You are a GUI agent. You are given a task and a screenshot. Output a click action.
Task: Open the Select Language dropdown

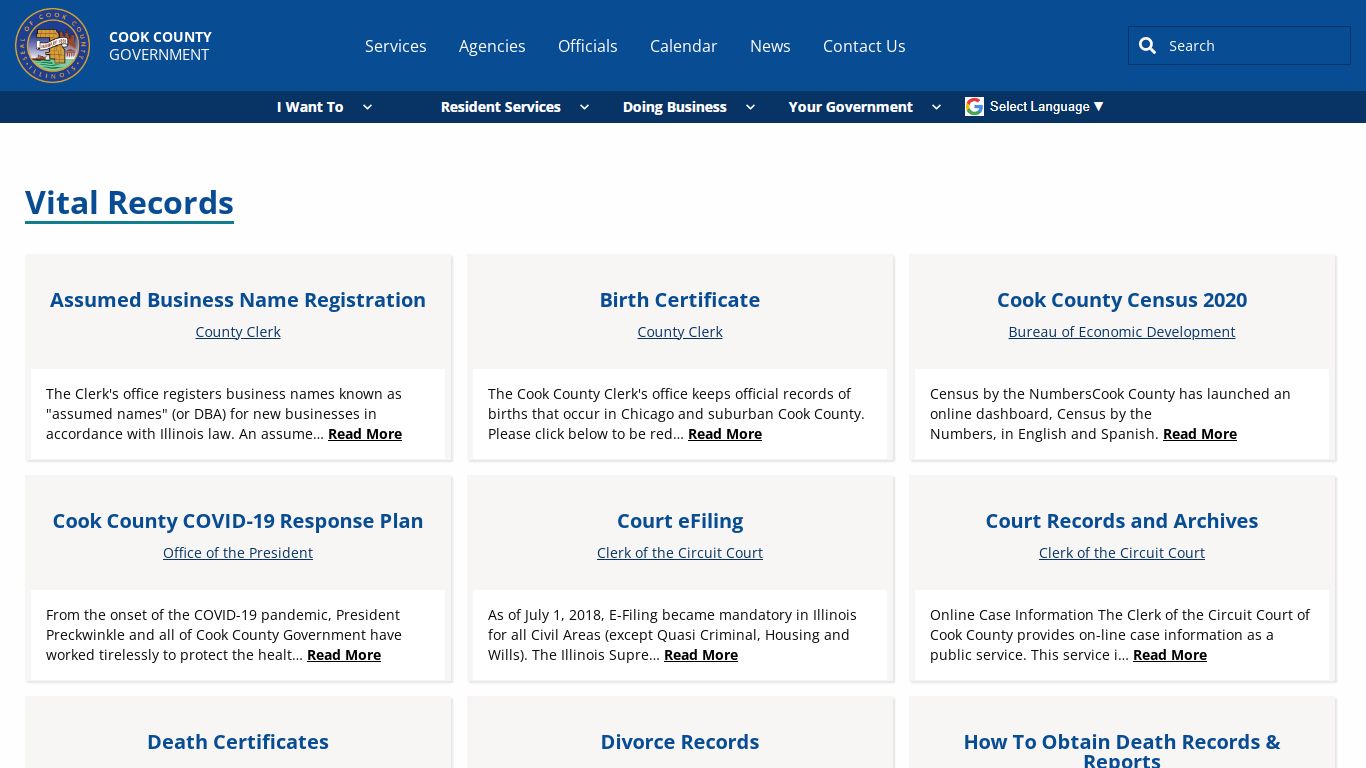[x=1046, y=107]
